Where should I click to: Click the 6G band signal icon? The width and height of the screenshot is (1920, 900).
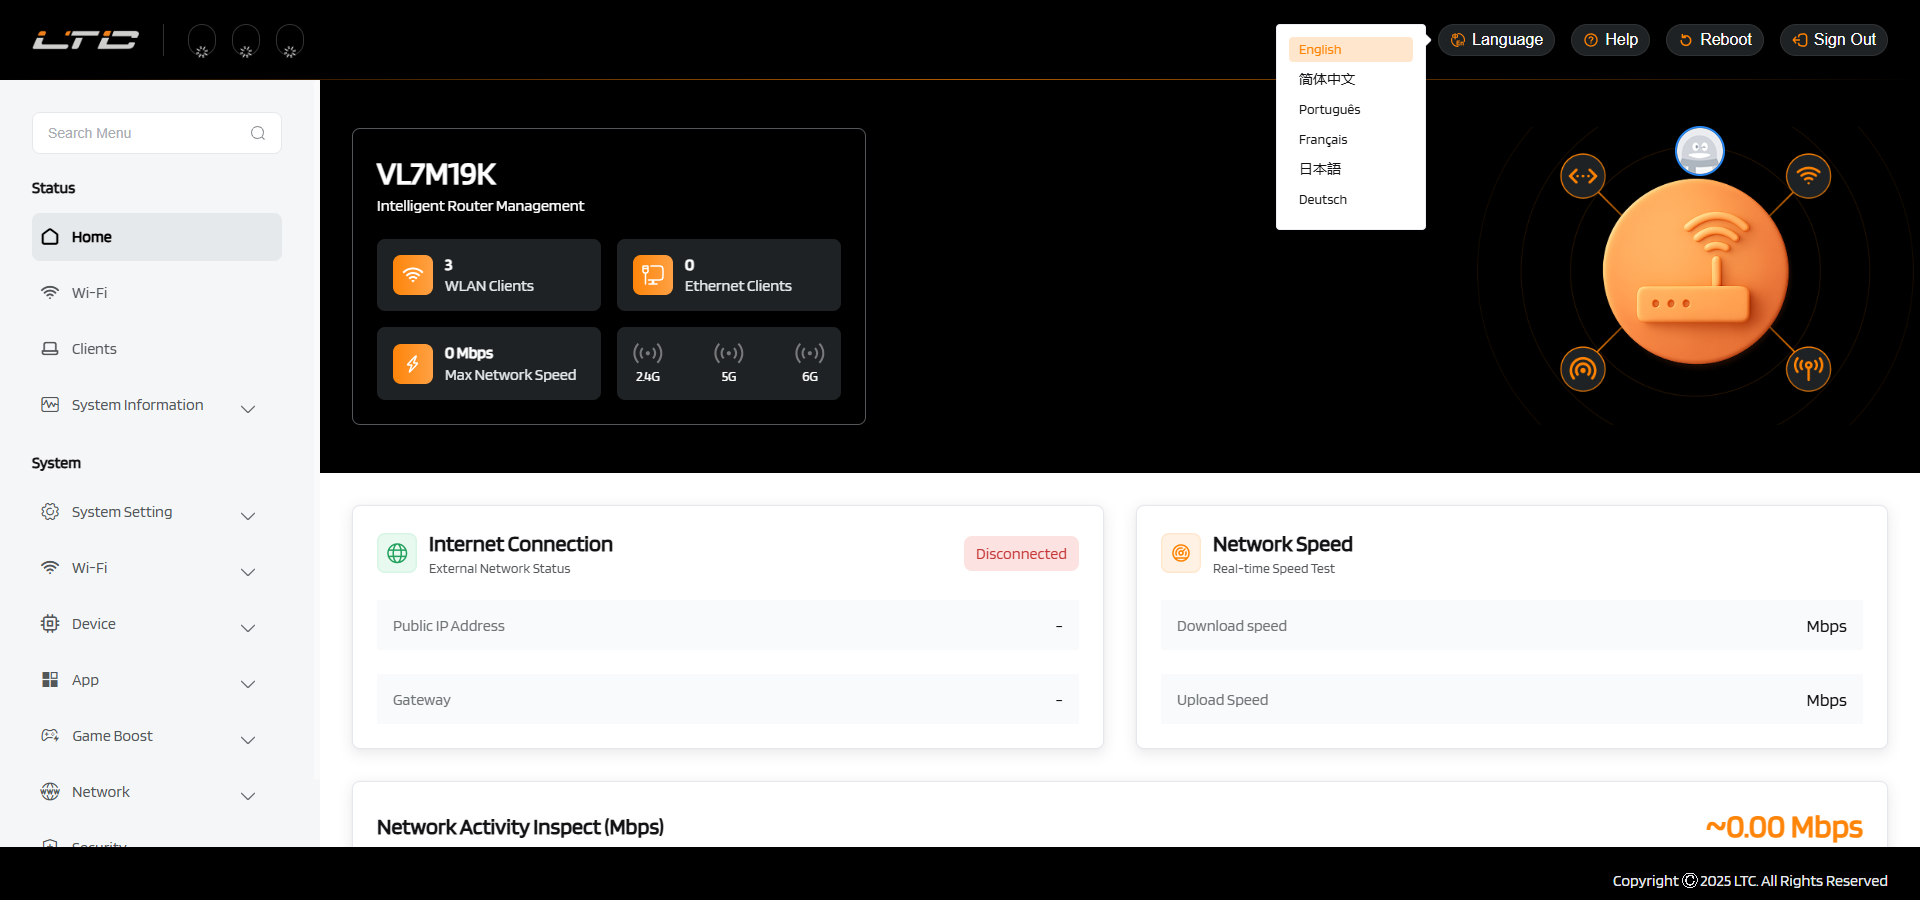click(x=809, y=353)
